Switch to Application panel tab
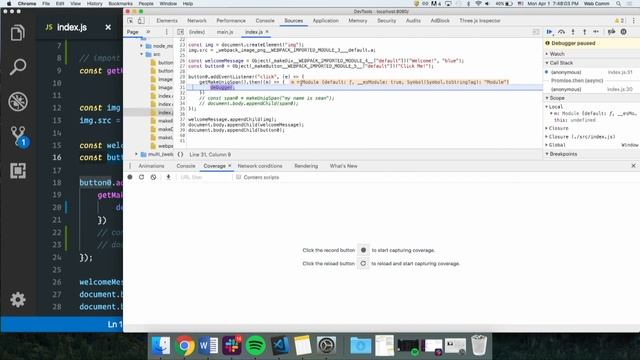This screenshot has width=640, height=360. tap(325, 20)
